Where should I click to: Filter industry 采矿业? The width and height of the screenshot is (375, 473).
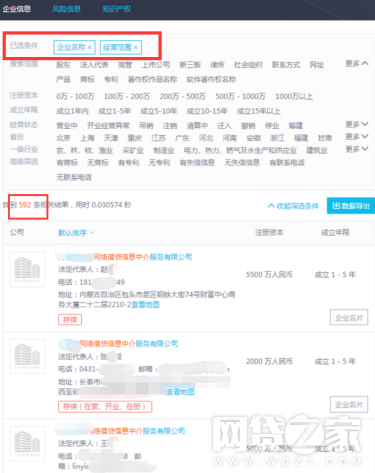pos(133,150)
